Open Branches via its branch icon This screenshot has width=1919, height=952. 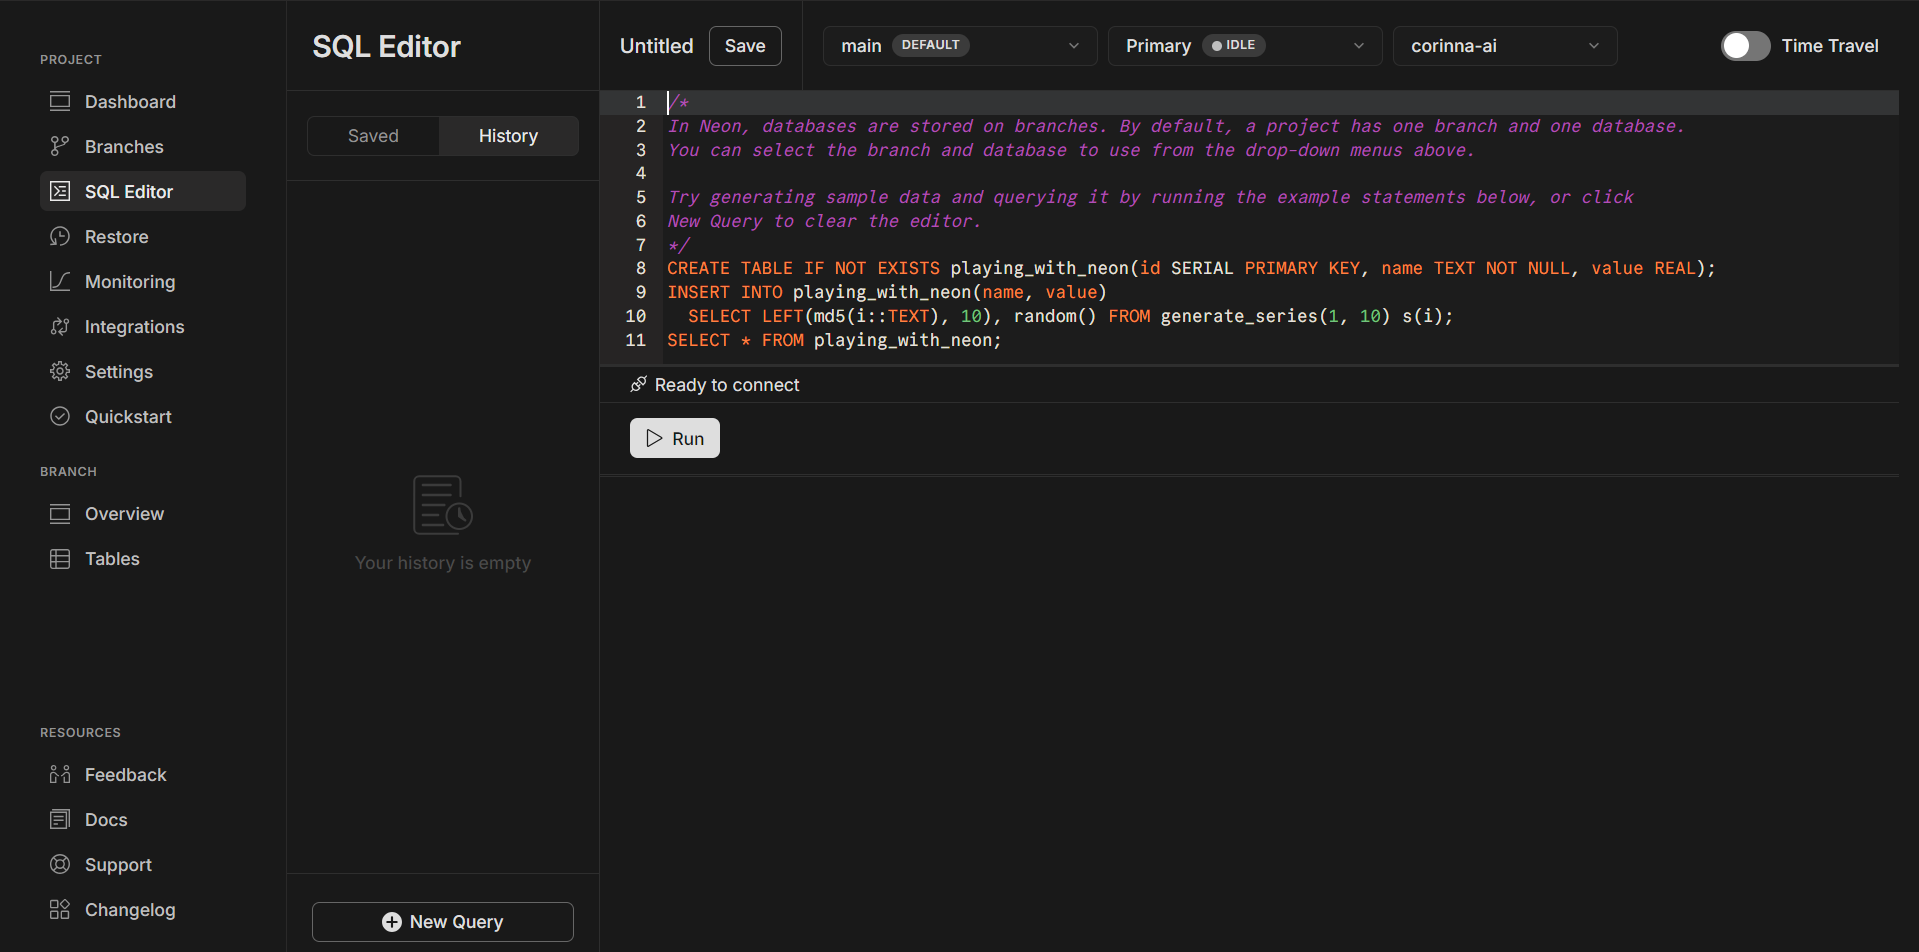tap(60, 146)
